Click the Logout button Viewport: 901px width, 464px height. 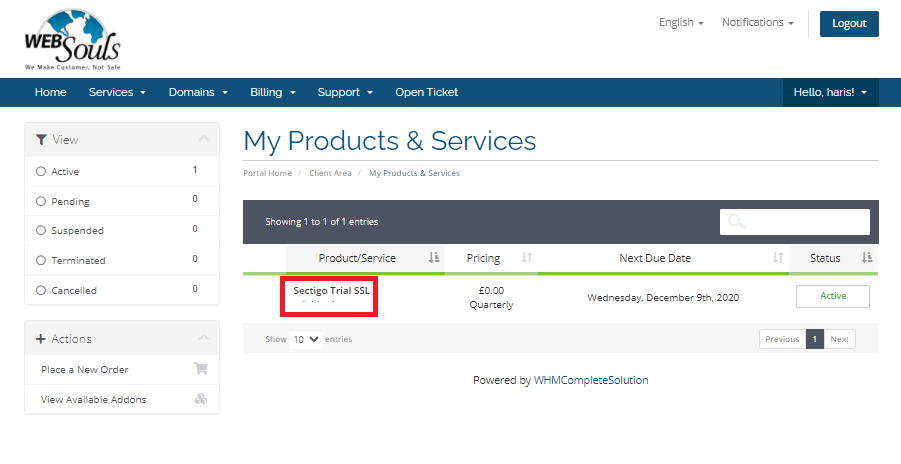click(848, 24)
